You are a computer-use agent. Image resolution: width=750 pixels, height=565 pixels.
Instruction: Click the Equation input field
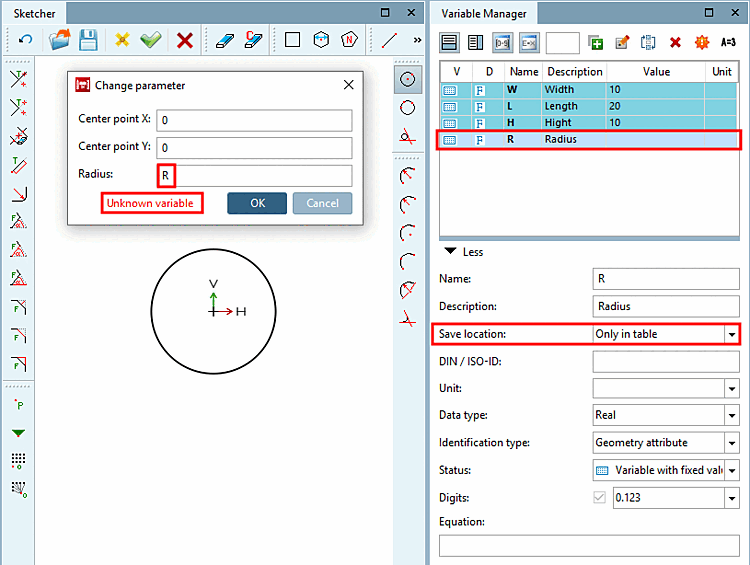point(589,545)
